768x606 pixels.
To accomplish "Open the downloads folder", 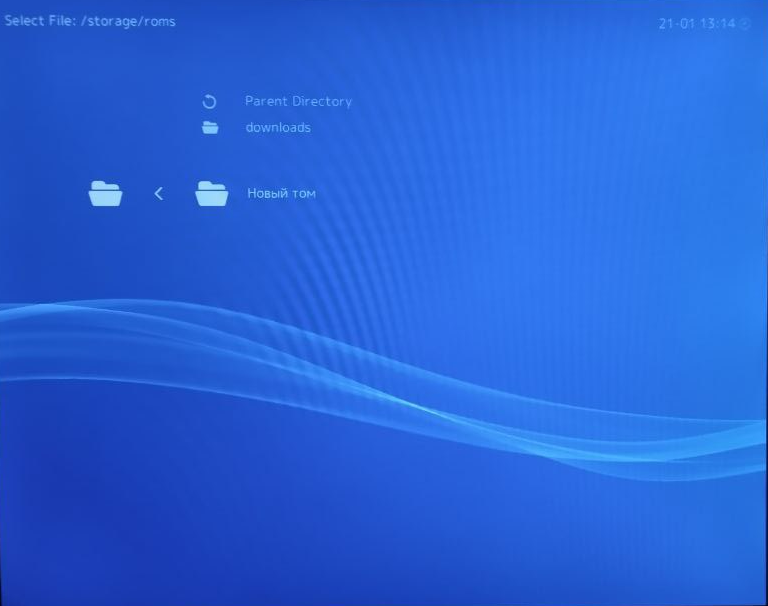I will coord(278,127).
